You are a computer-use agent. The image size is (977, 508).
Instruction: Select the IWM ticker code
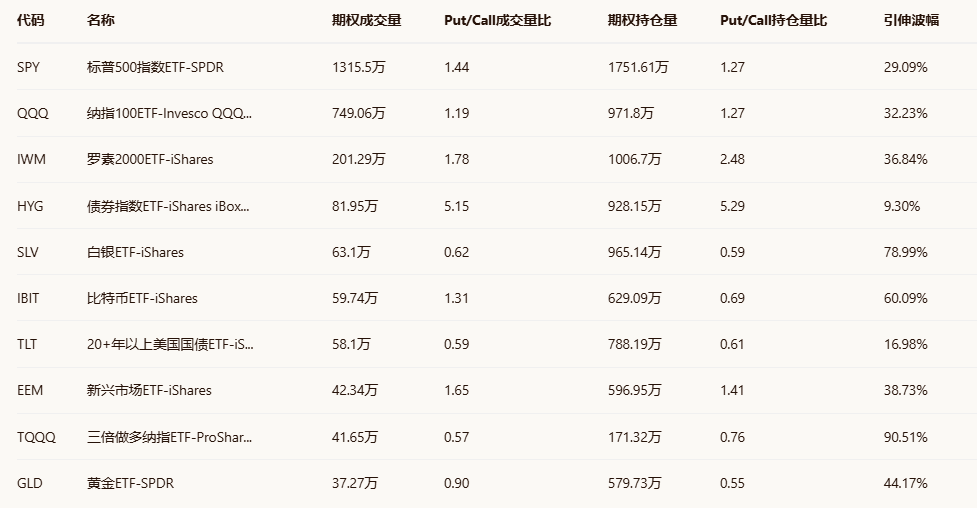[31, 159]
